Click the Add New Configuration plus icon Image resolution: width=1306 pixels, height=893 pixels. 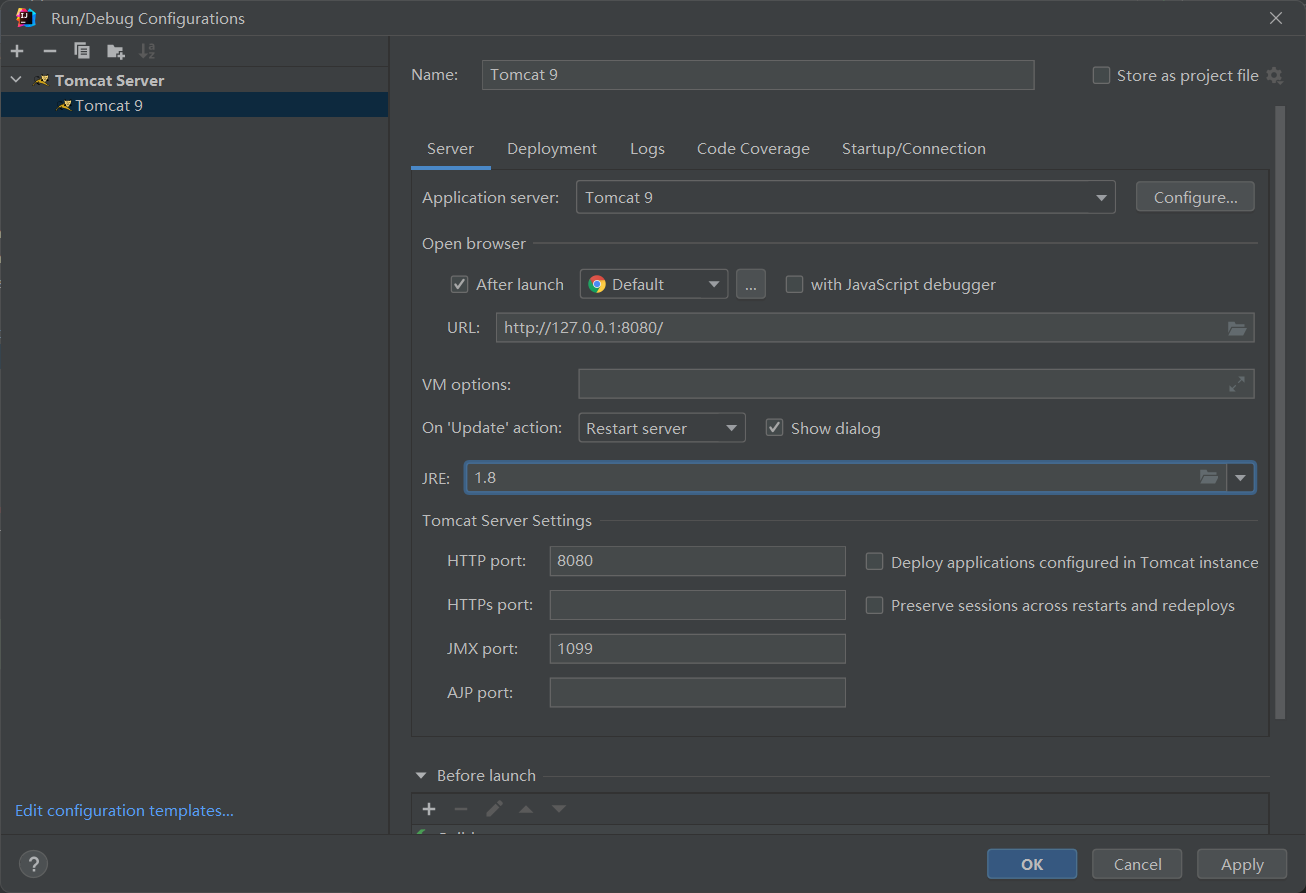pos(17,51)
